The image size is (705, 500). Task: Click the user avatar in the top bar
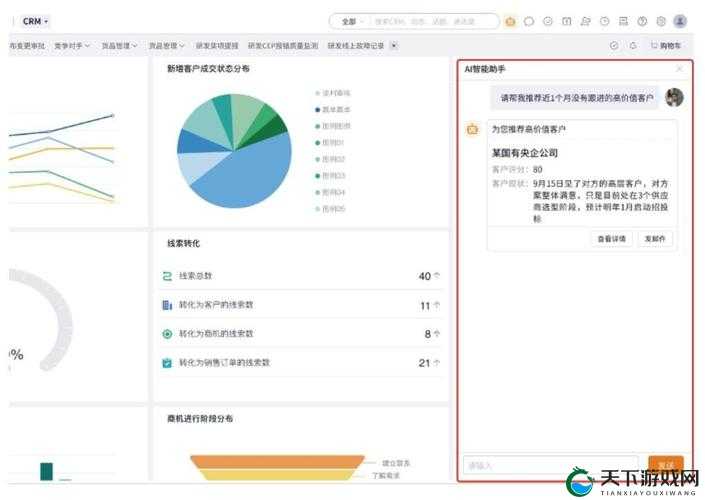coord(680,21)
